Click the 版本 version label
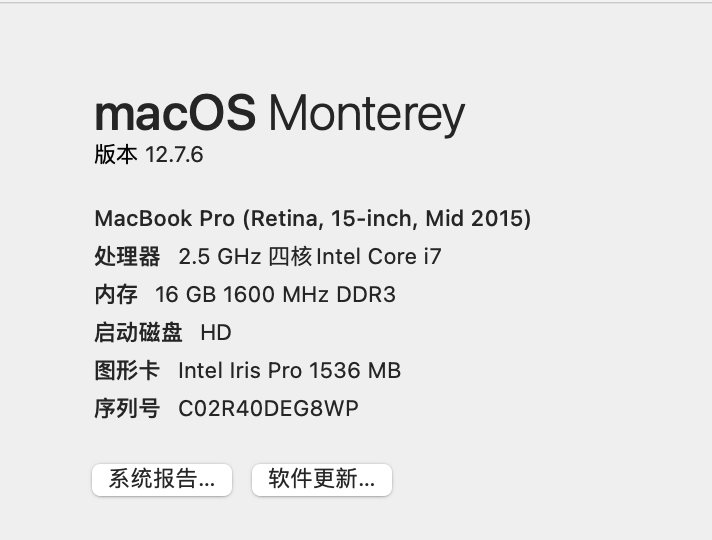The image size is (712, 540). (x=115, y=155)
